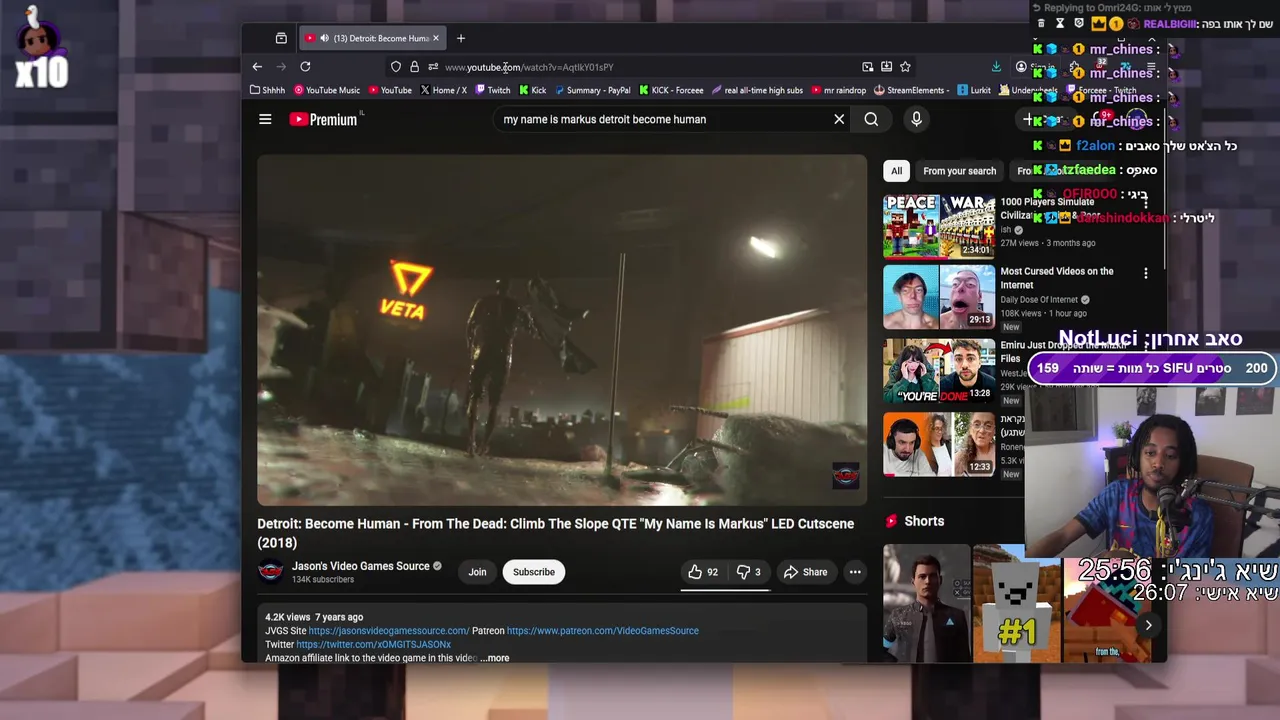Open site permissions icon in address bar
This screenshot has height=720, width=1280.
pos(433,67)
